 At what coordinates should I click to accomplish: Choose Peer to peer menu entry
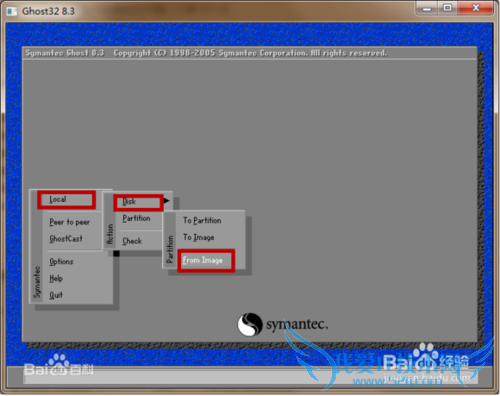point(70,222)
